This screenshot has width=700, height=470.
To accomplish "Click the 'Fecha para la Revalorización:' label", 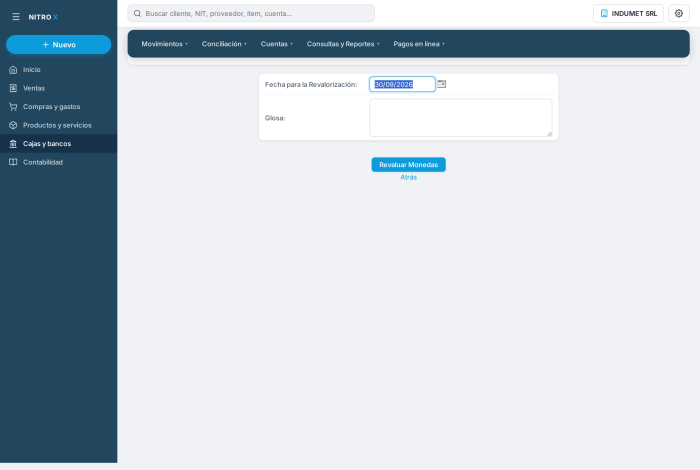I will coord(311,84).
